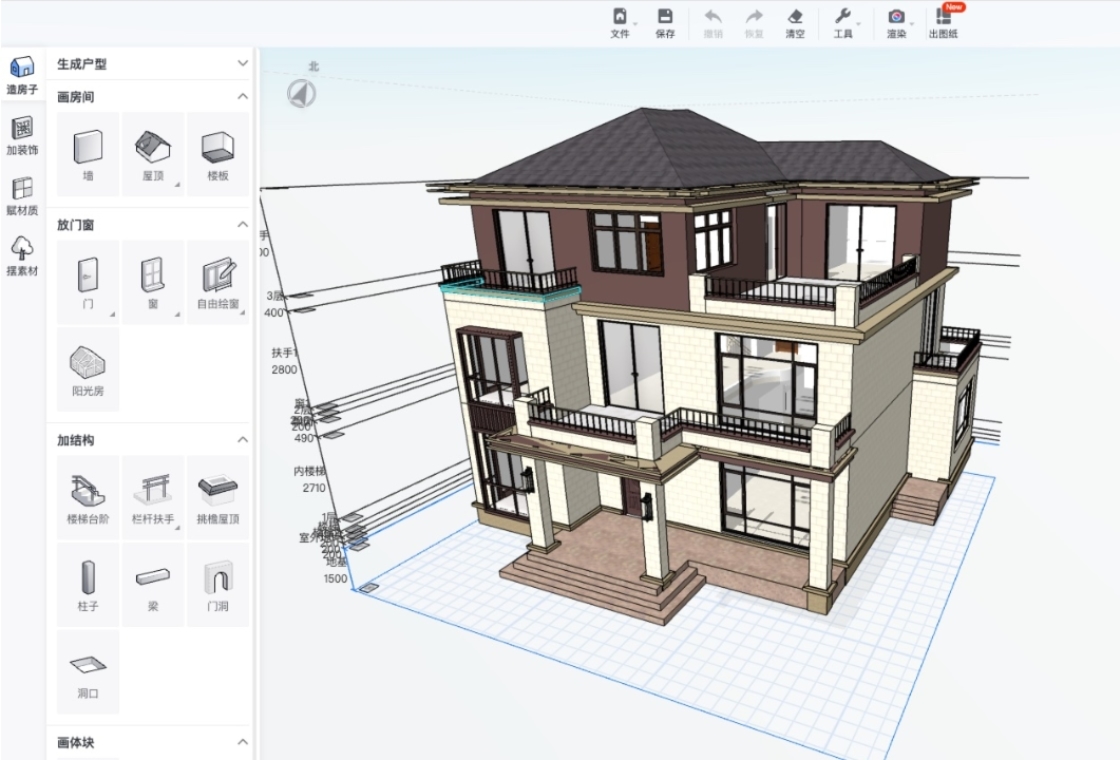Viewport: 1120px width, 760px height.
Task: Switch to the 赋材质 materials tab
Action: coord(21,196)
